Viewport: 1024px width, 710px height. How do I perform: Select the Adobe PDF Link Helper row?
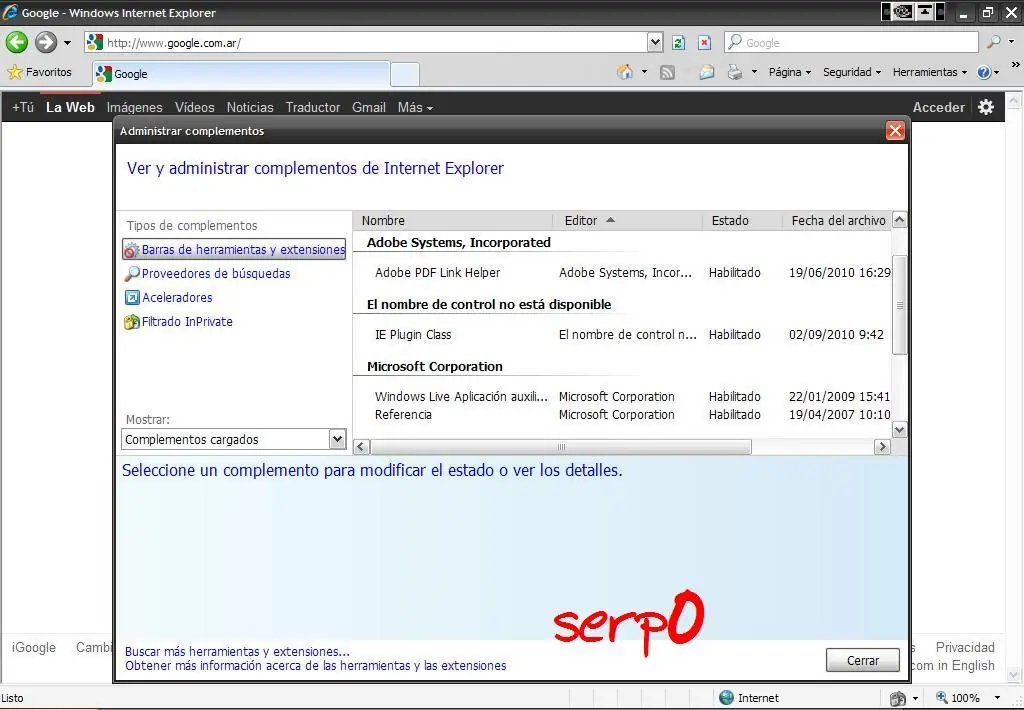622,272
